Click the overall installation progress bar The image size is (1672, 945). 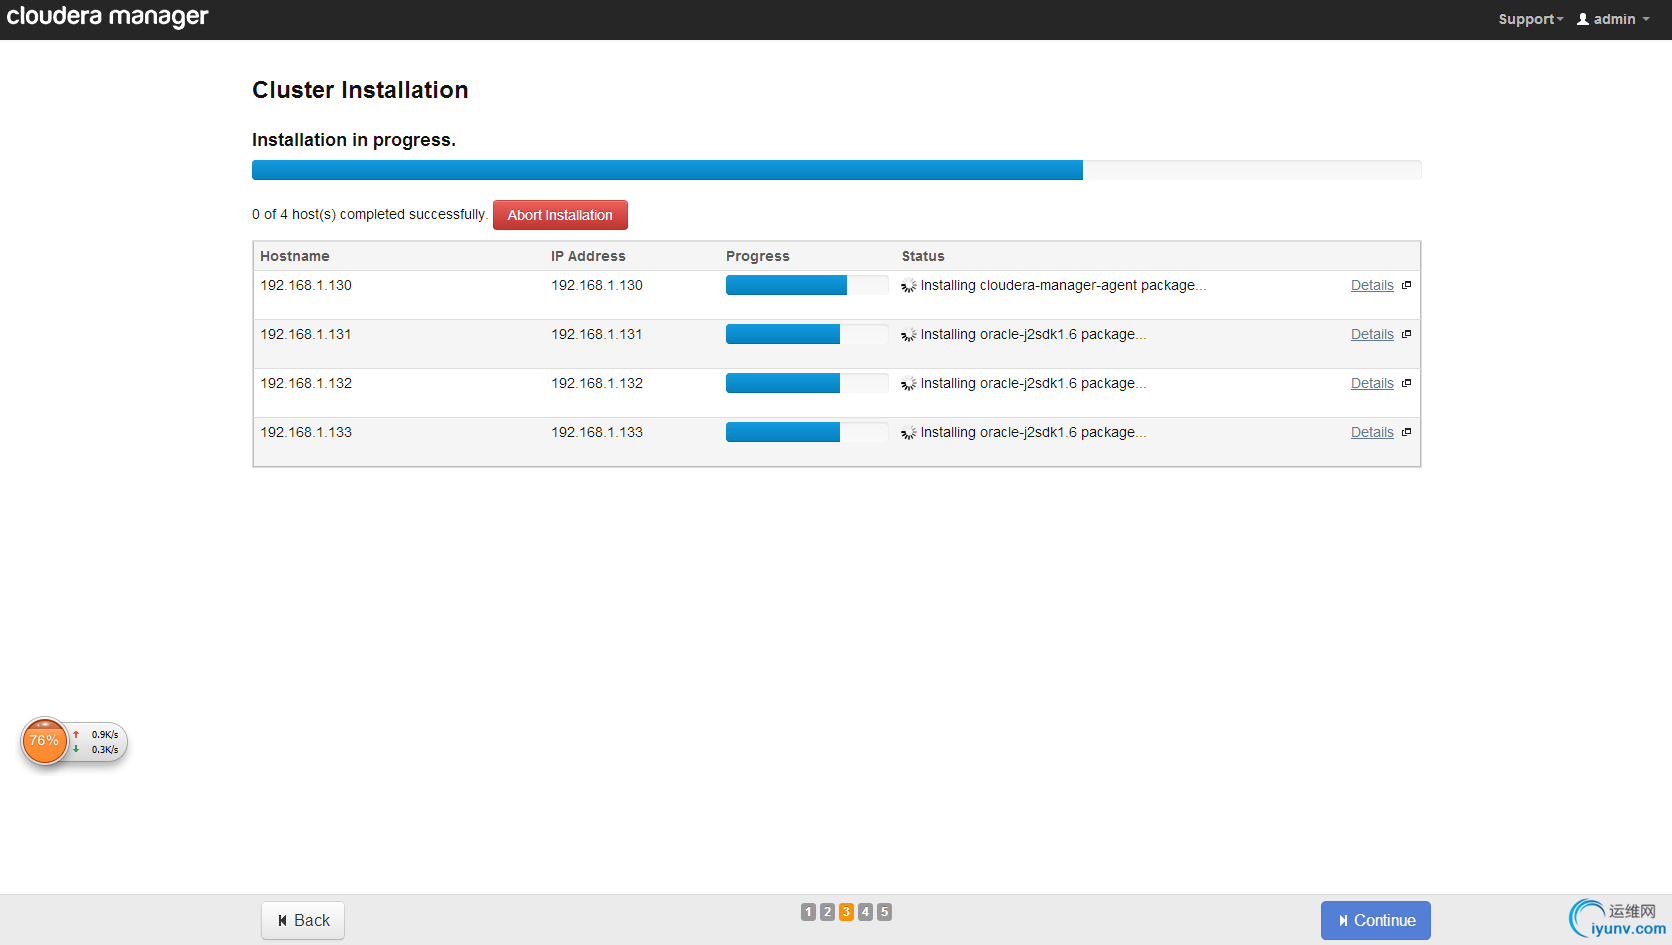pos(836,170)
